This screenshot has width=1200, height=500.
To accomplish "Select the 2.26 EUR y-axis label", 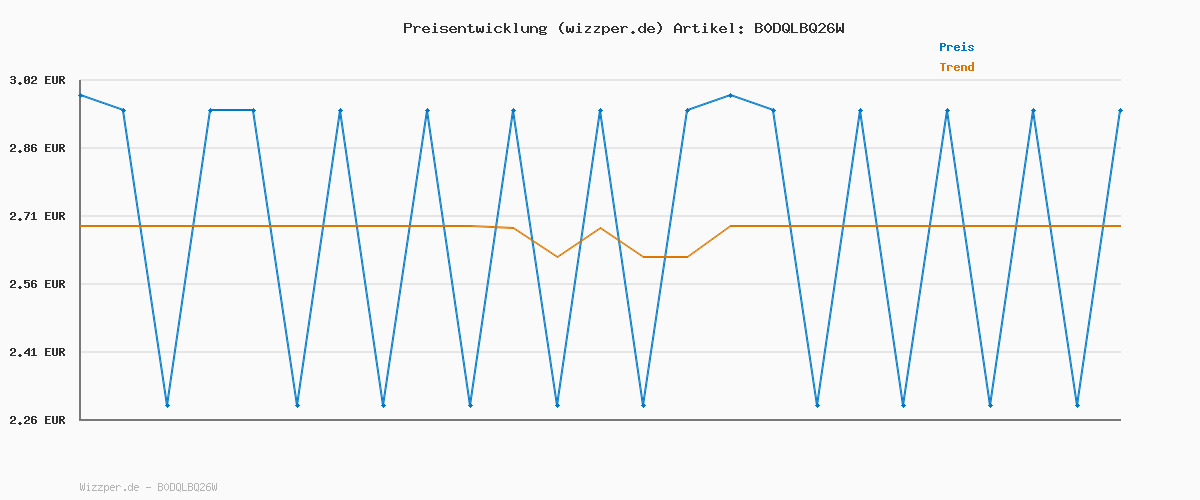I will [37, 420].
